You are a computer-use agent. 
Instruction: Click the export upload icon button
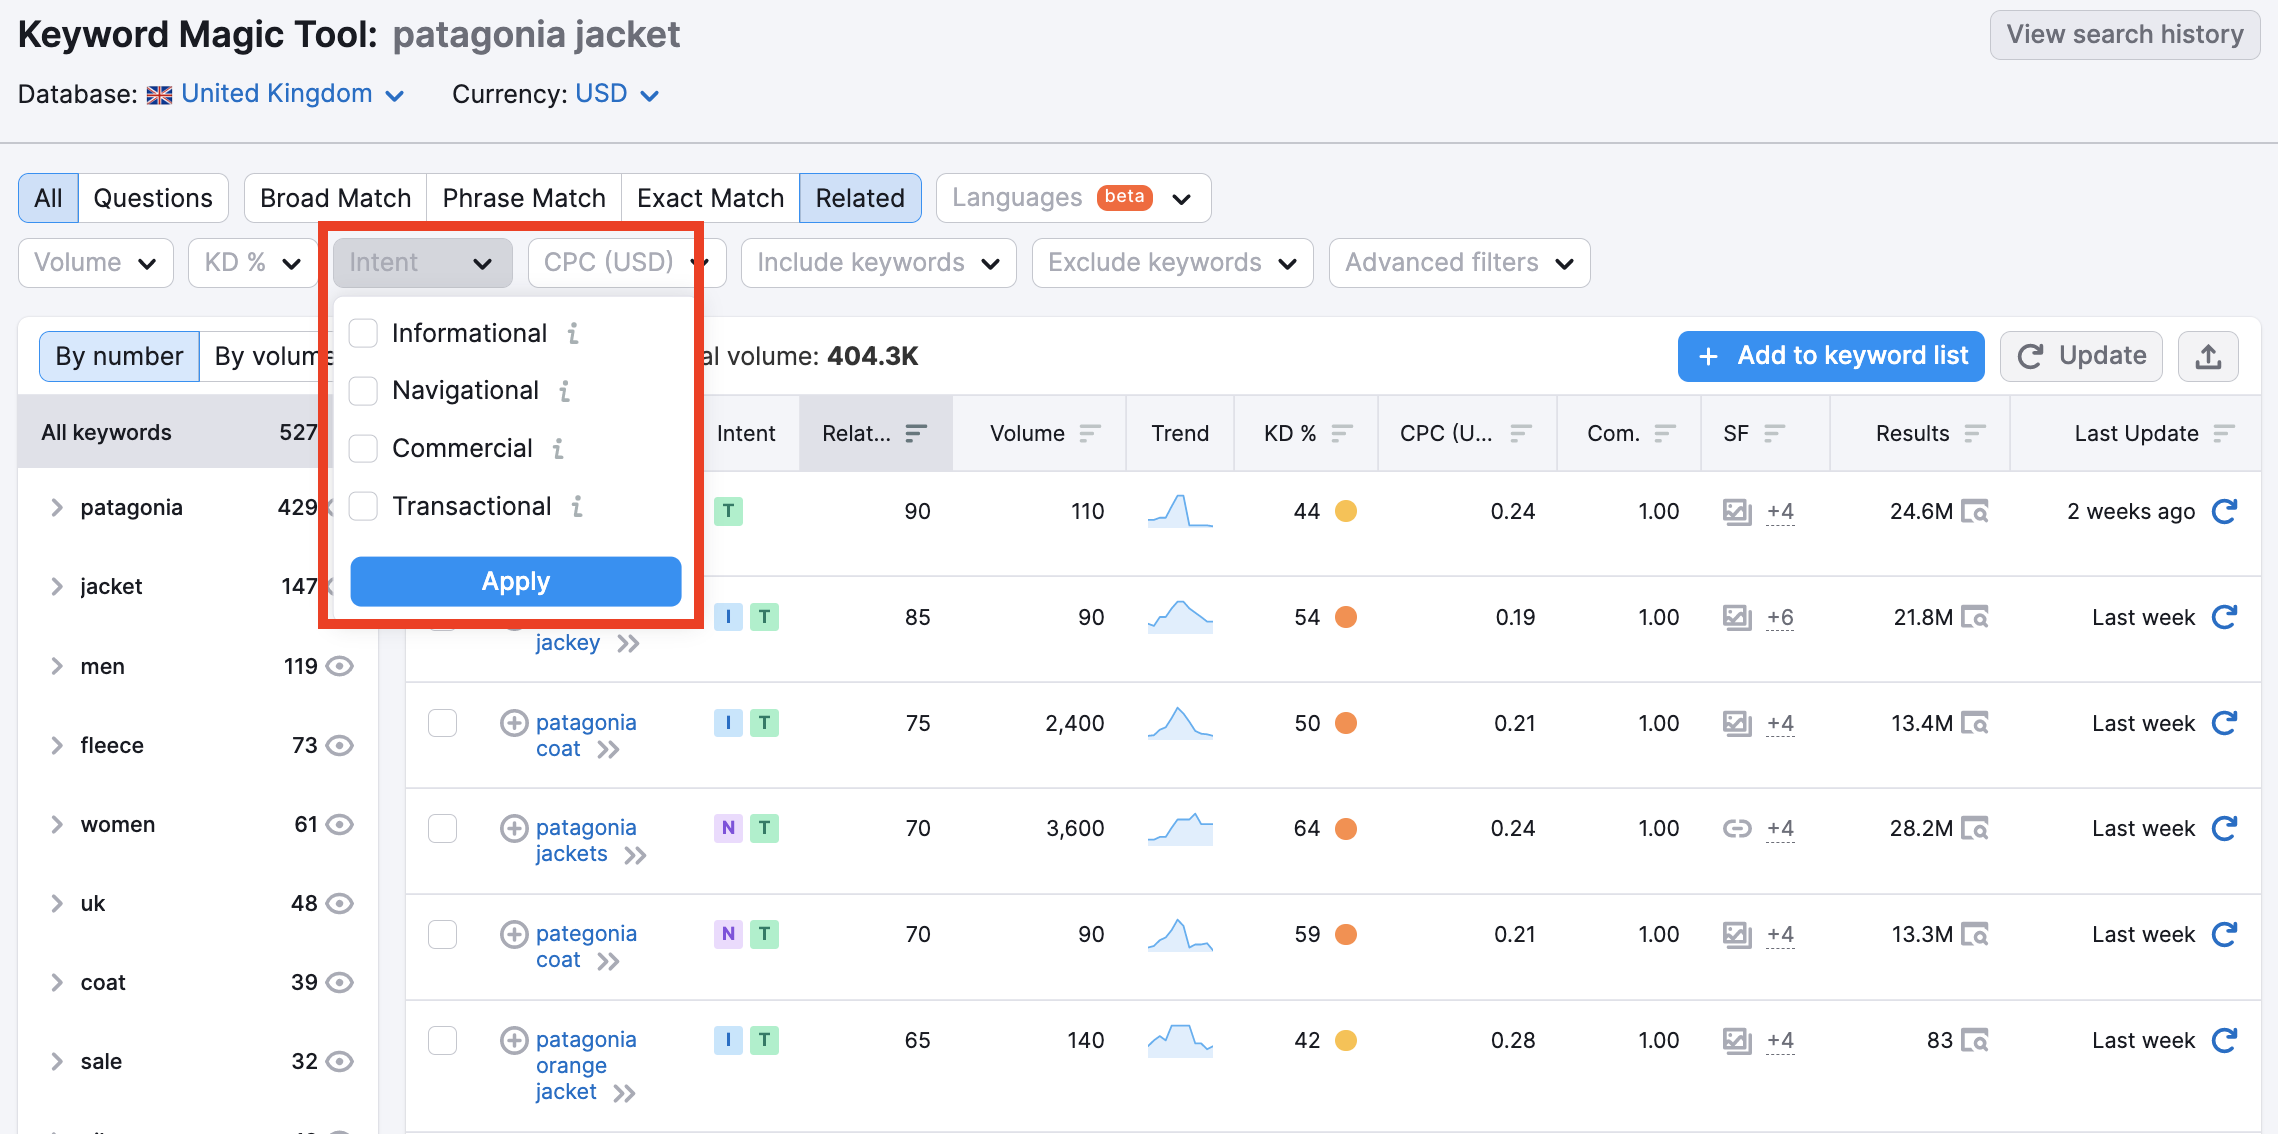coord(2208,357)
